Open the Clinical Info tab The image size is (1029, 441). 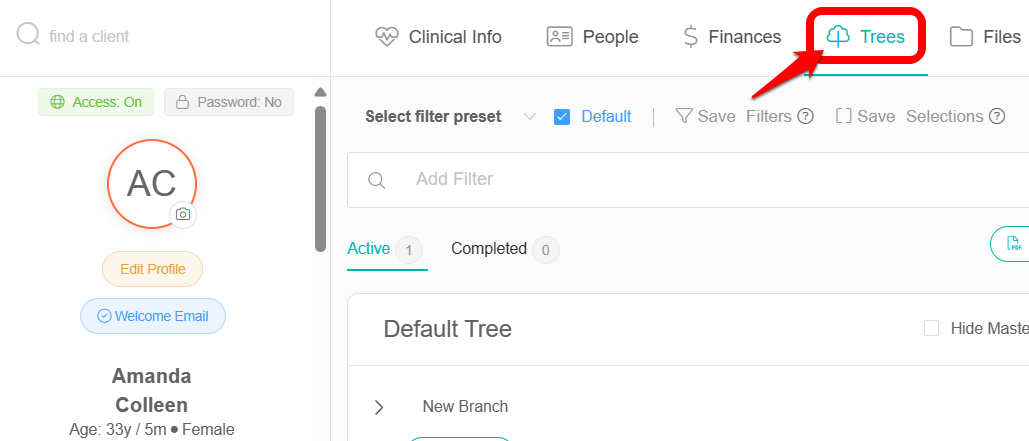438,37
